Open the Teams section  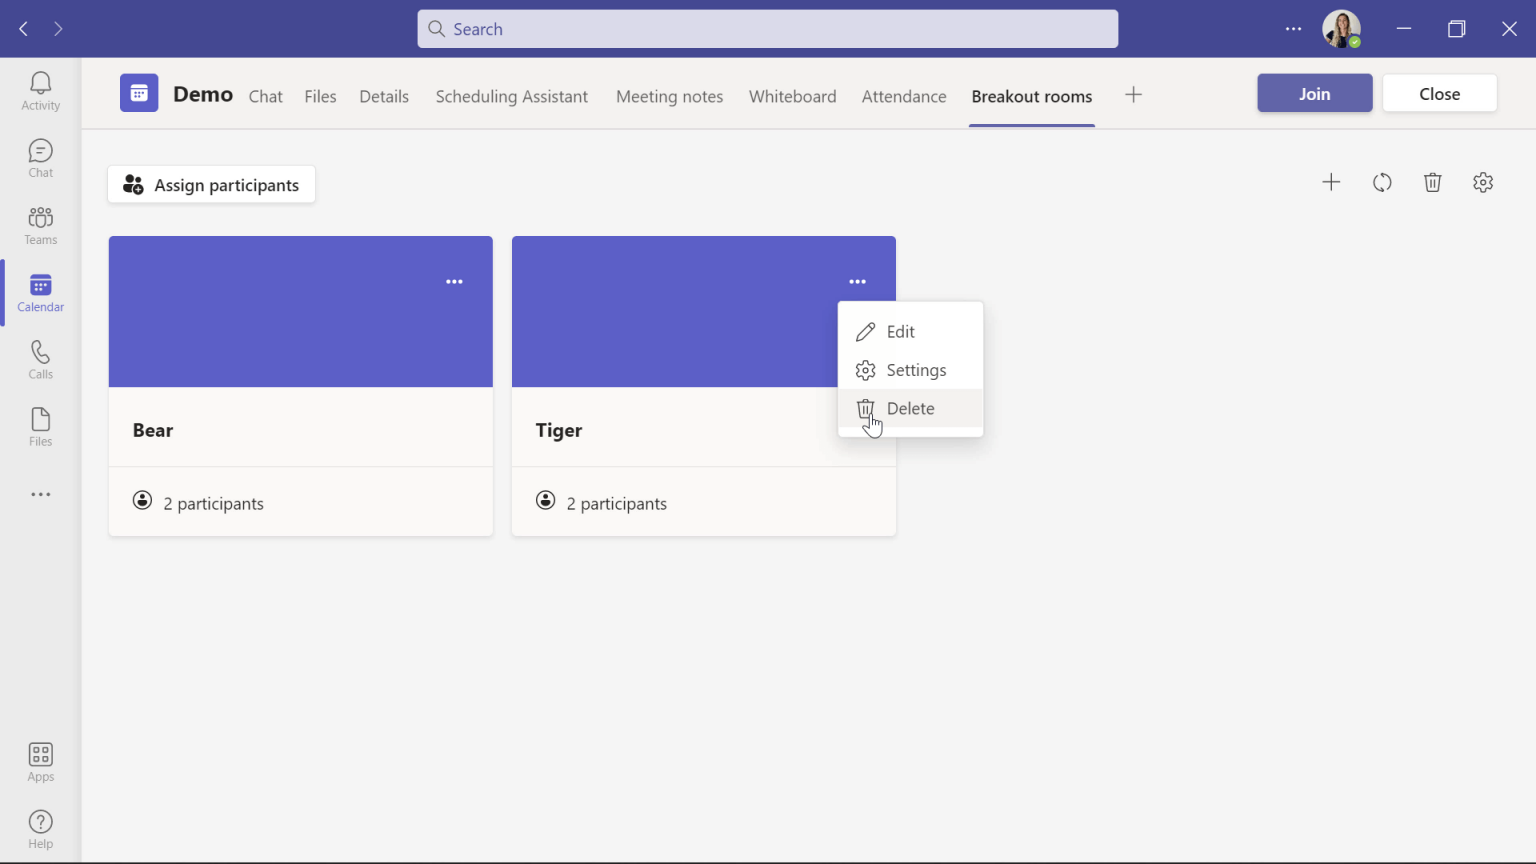click(40, 224)
